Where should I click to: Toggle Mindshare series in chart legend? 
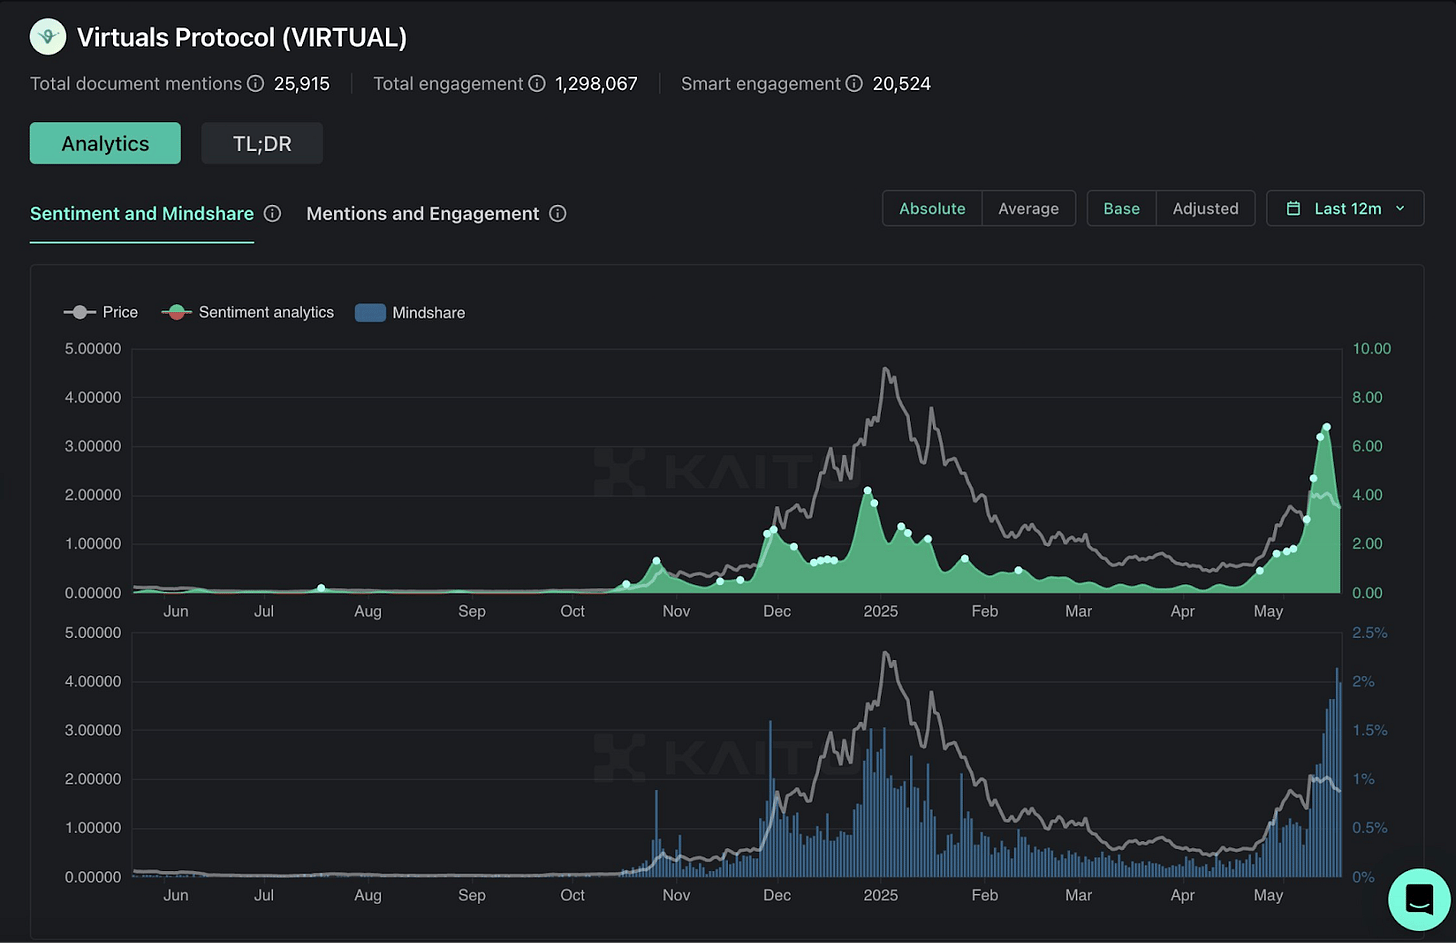click(410, 312)
